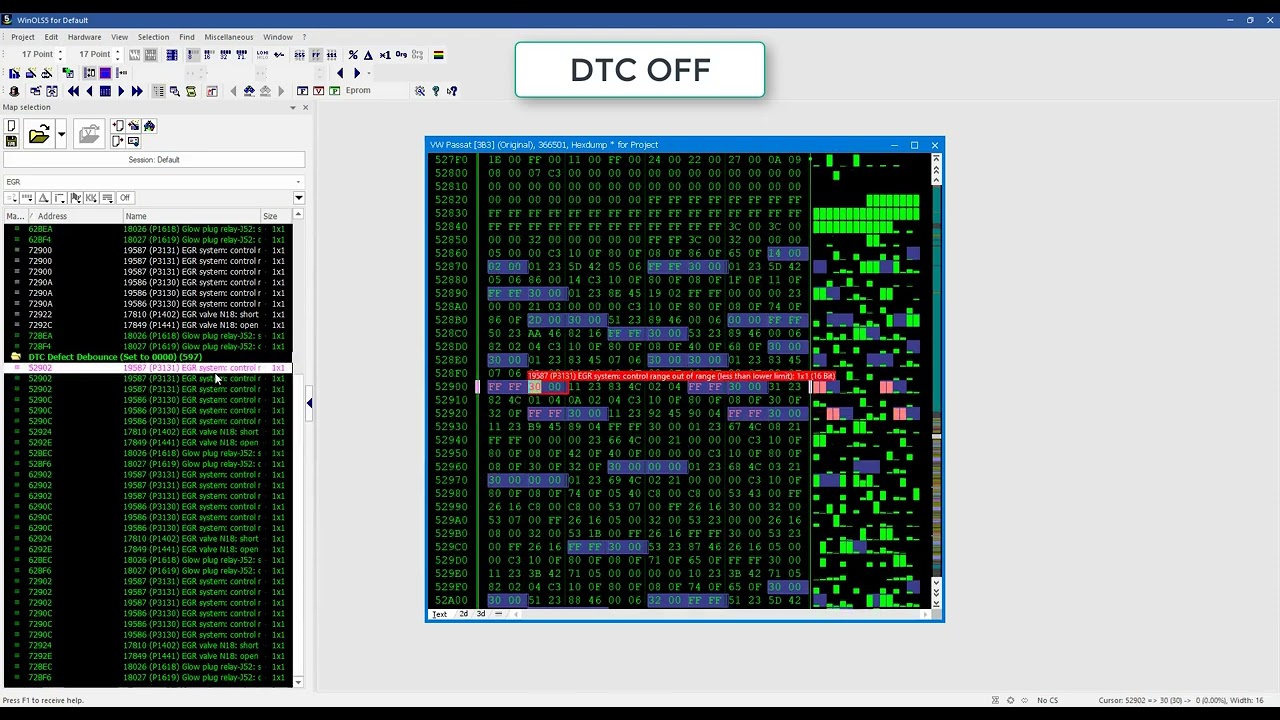Click the context help pointer icon
The height and width of the screenshot is (720, 1280).
click(452, 91)
